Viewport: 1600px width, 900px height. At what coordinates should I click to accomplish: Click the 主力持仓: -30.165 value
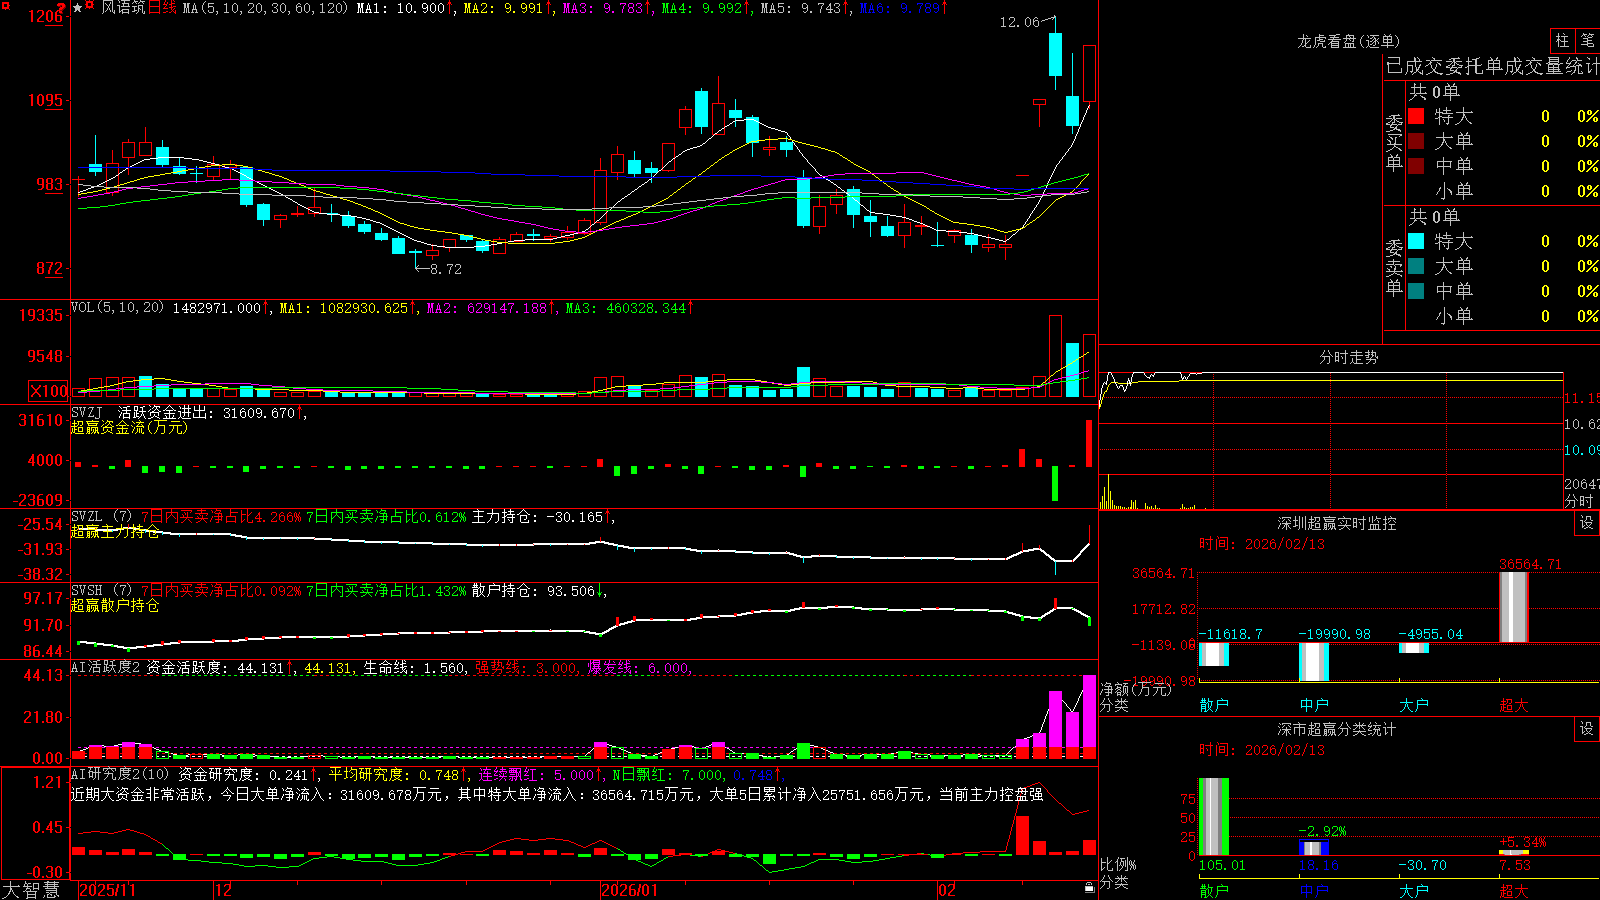click(542, 517)
